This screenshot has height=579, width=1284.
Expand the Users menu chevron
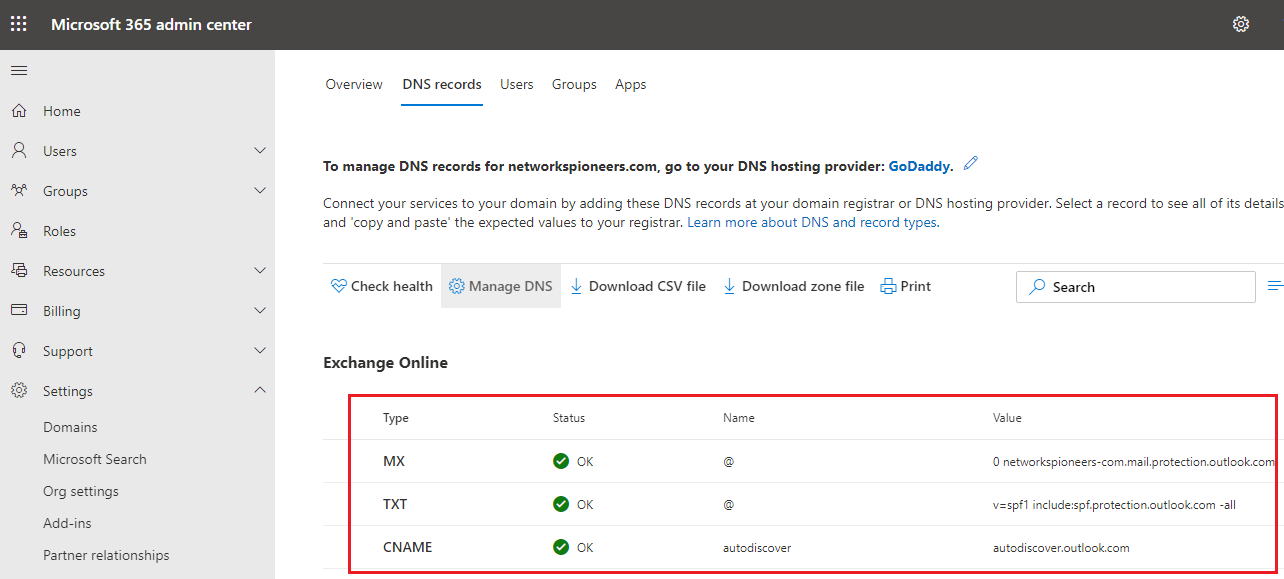click(x=260, y=151)
